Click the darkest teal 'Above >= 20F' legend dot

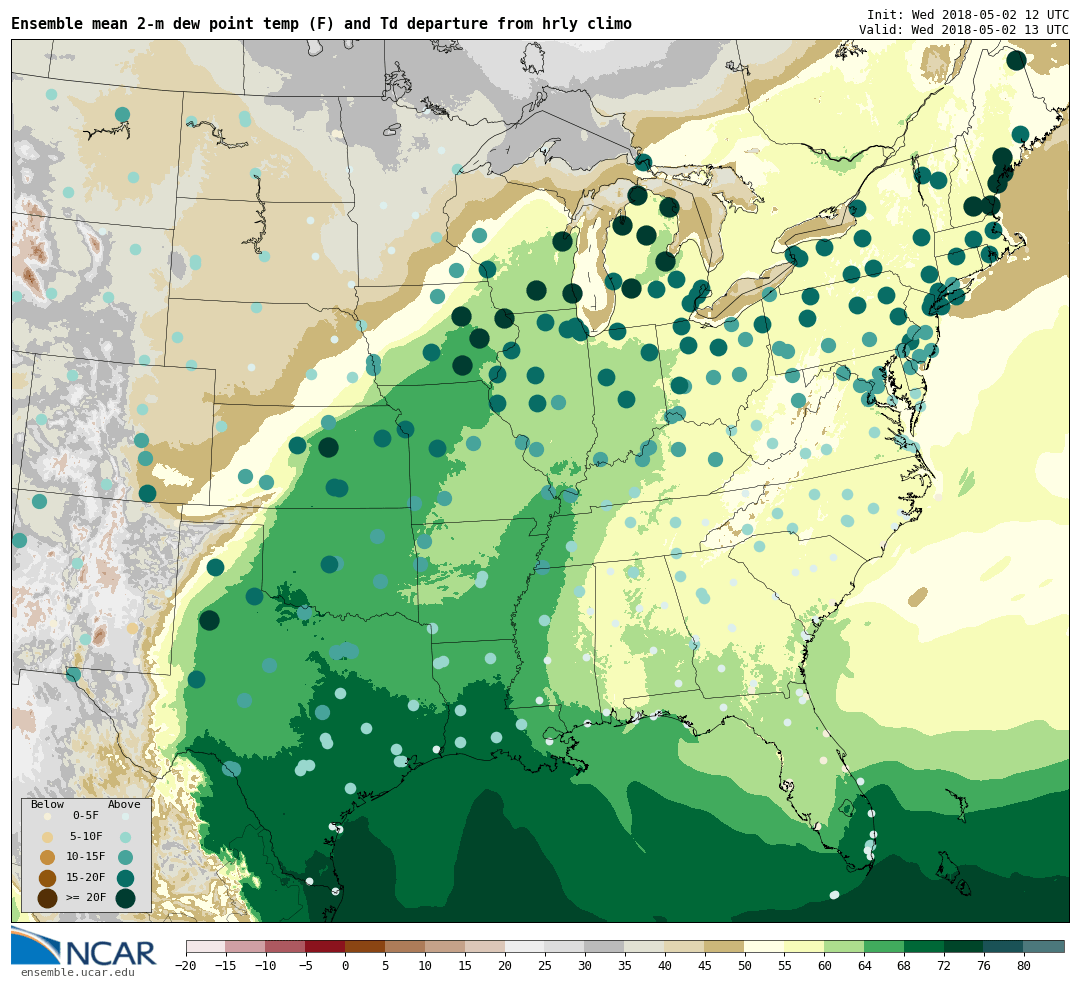125,898
